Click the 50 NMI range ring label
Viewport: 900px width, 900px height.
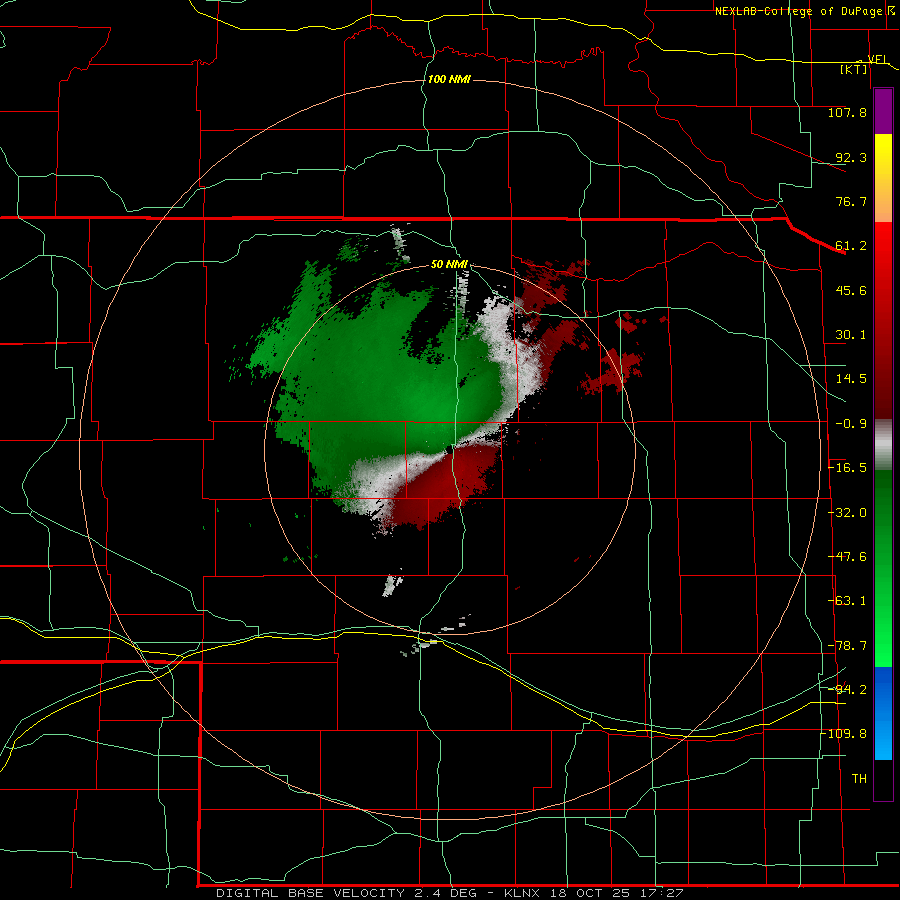tap(449, 264)
